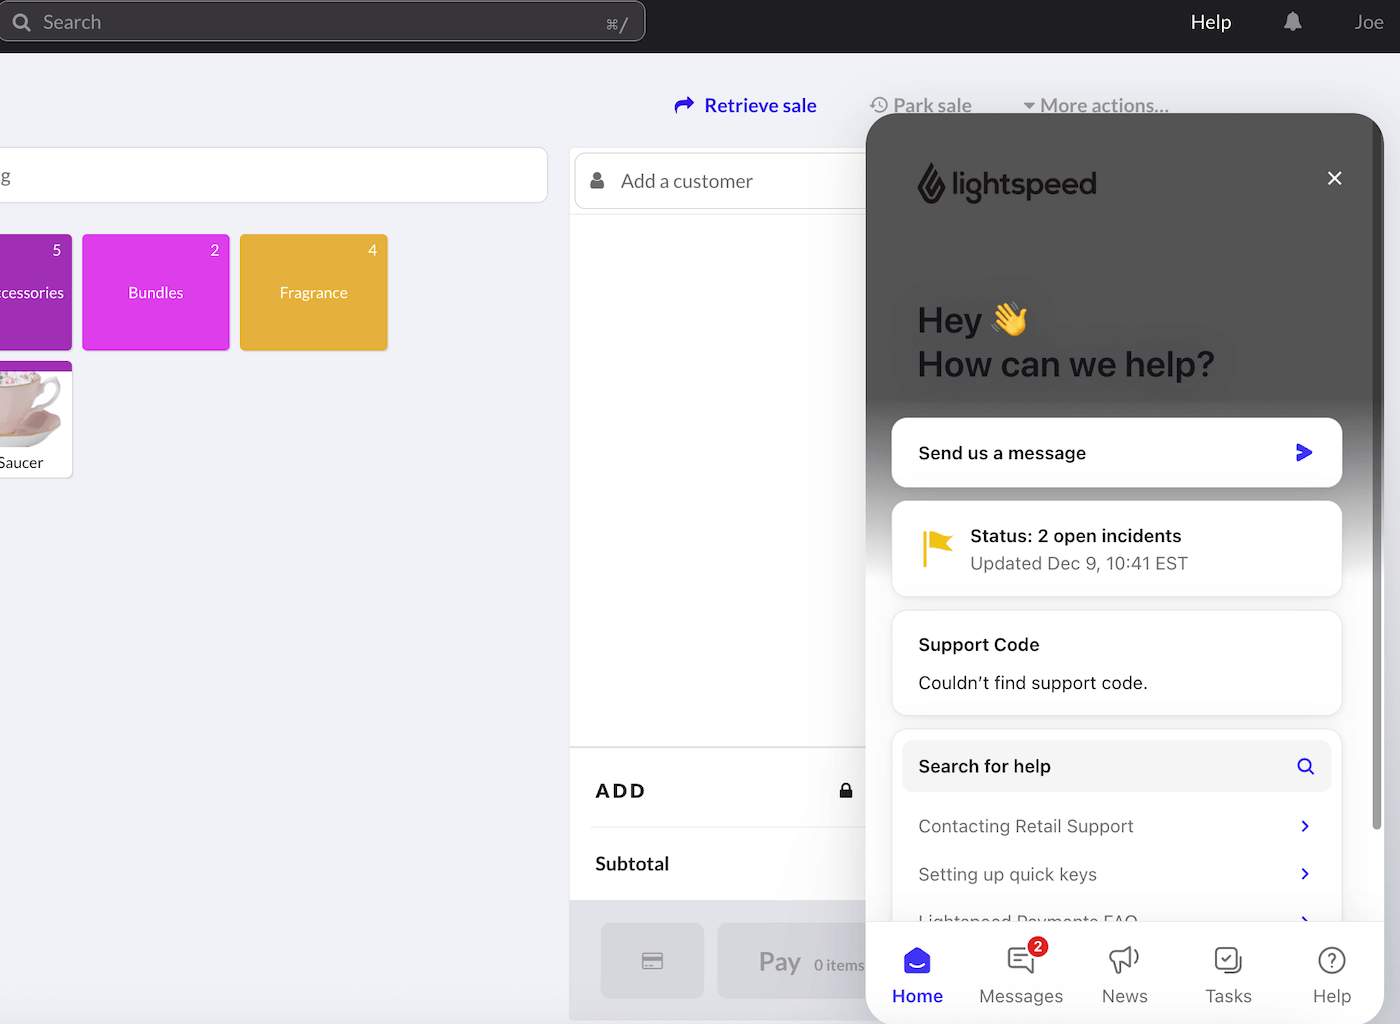Click the Pay 0 items button
1400x1024 pixels.
[x=792, y=961]
